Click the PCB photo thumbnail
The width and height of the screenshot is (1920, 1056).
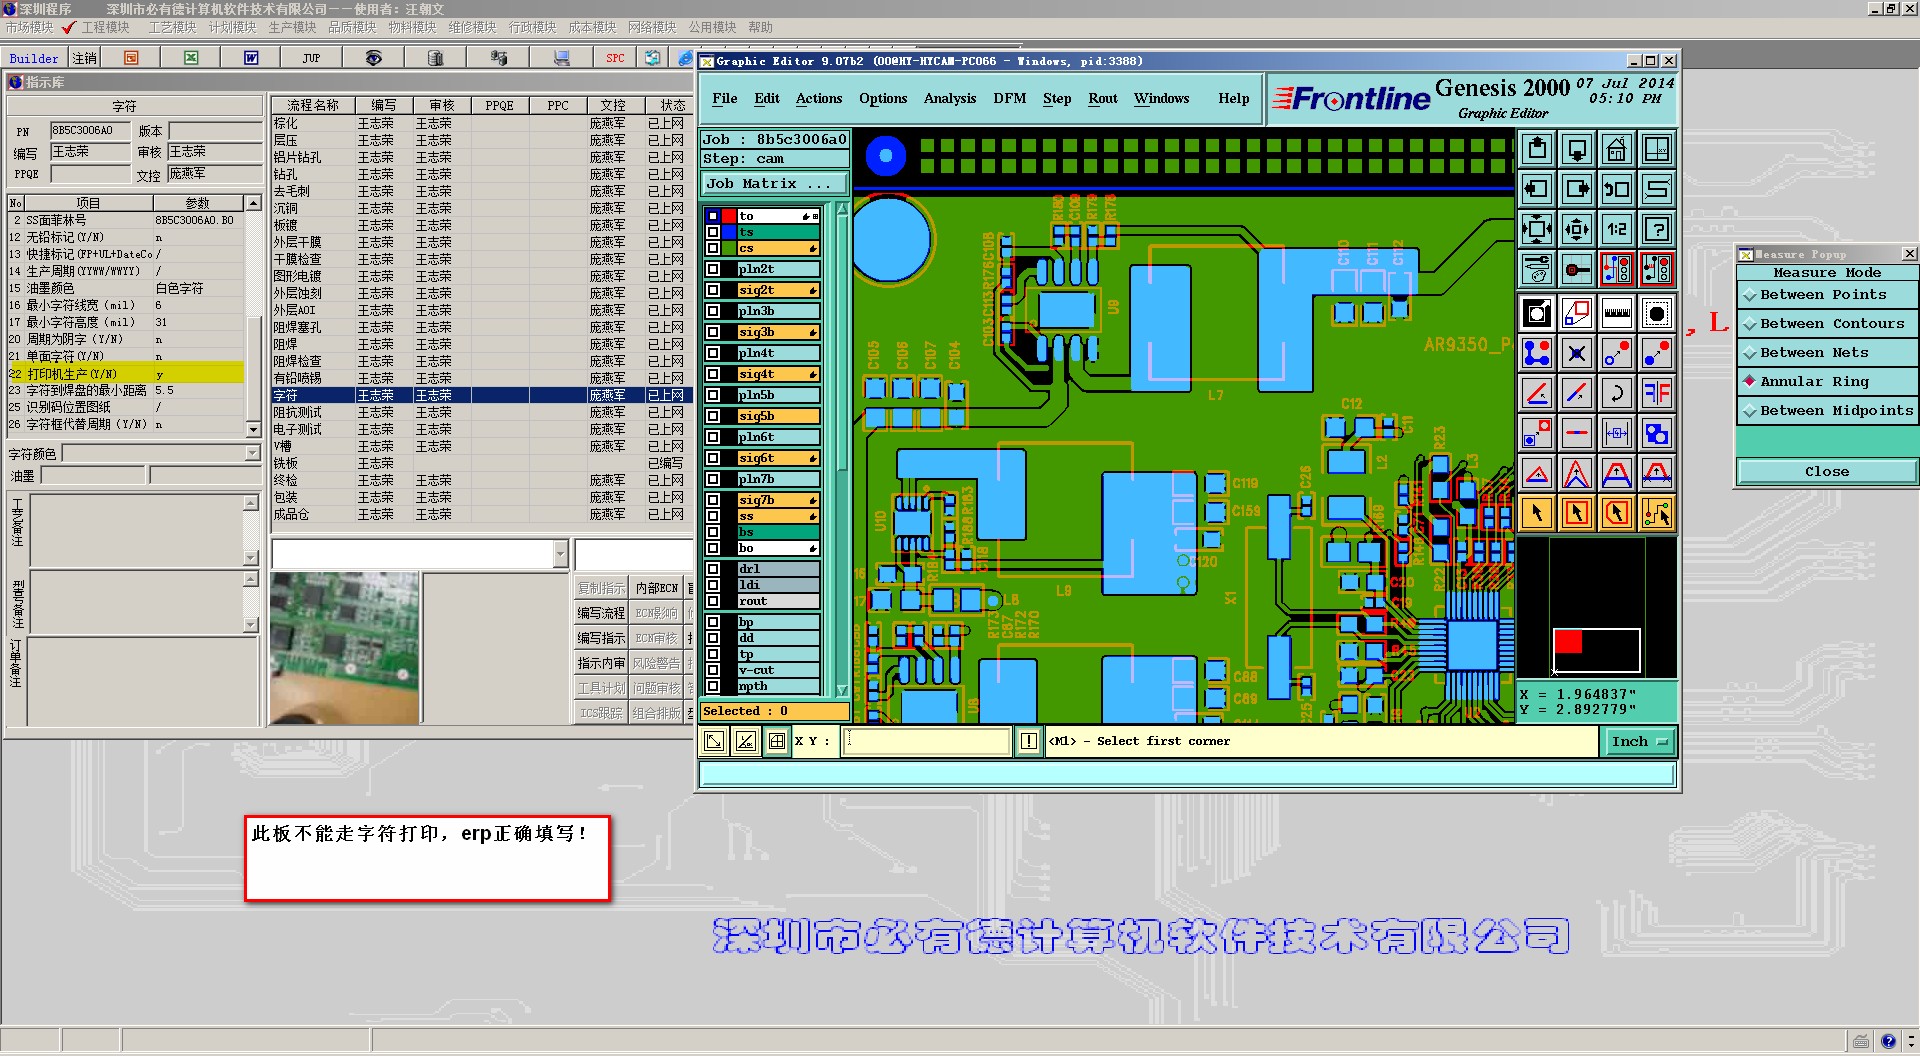345,646
